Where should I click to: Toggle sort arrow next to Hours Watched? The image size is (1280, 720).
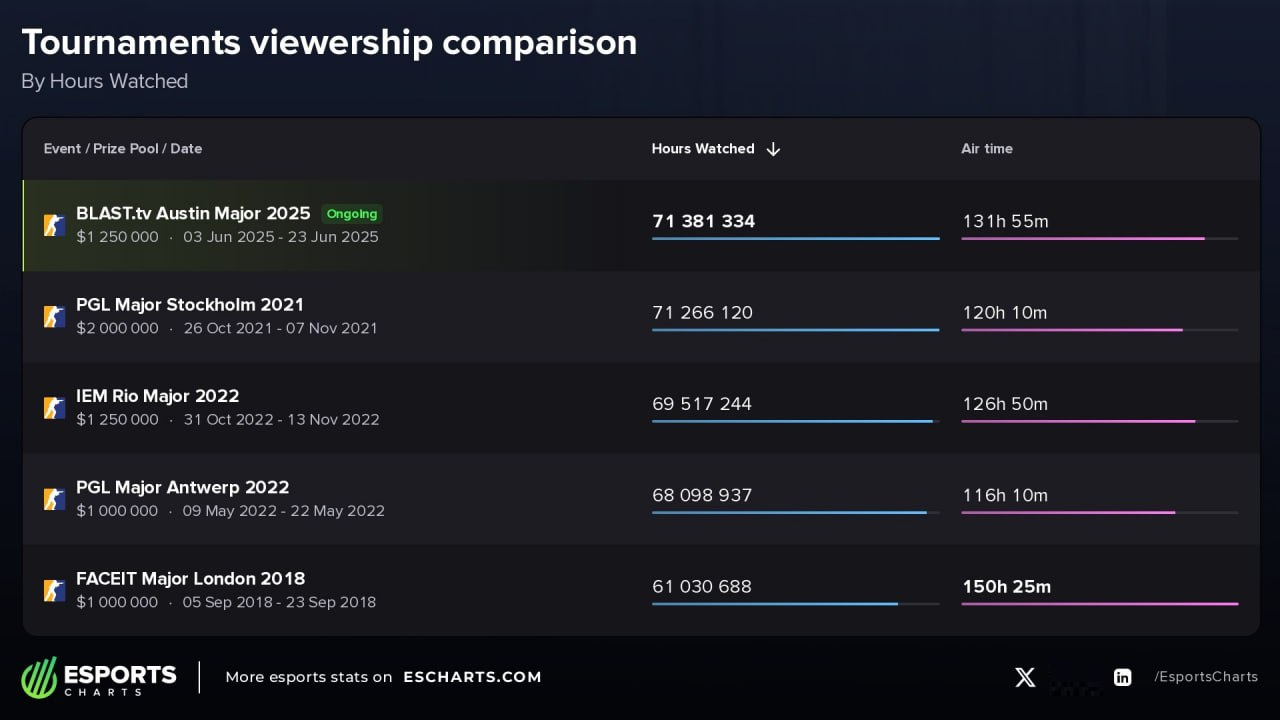click(773, 149)
